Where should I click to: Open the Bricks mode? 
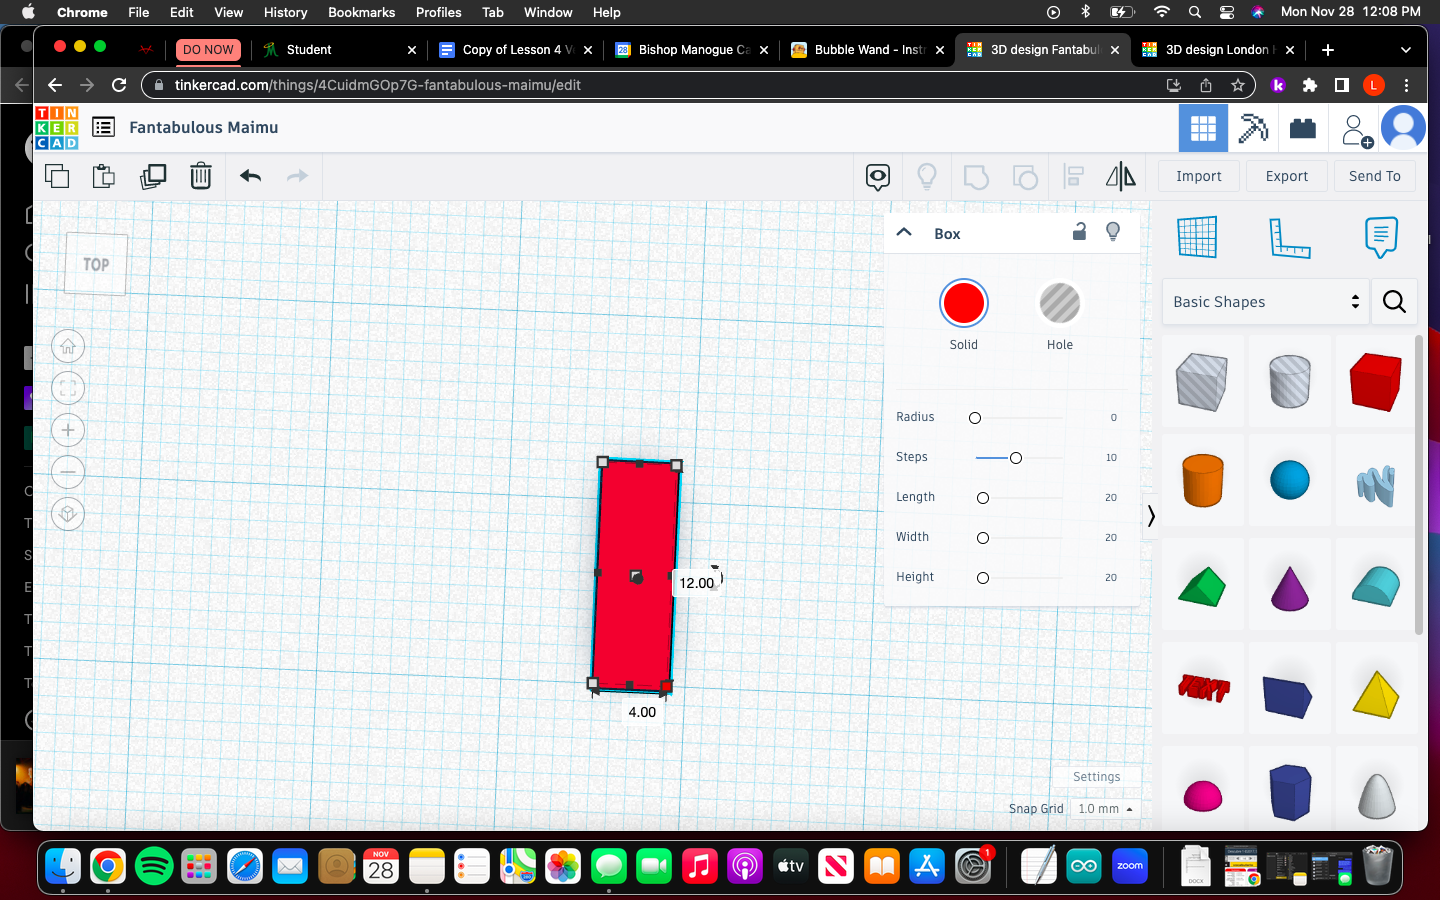click(x=1302, y=128)
